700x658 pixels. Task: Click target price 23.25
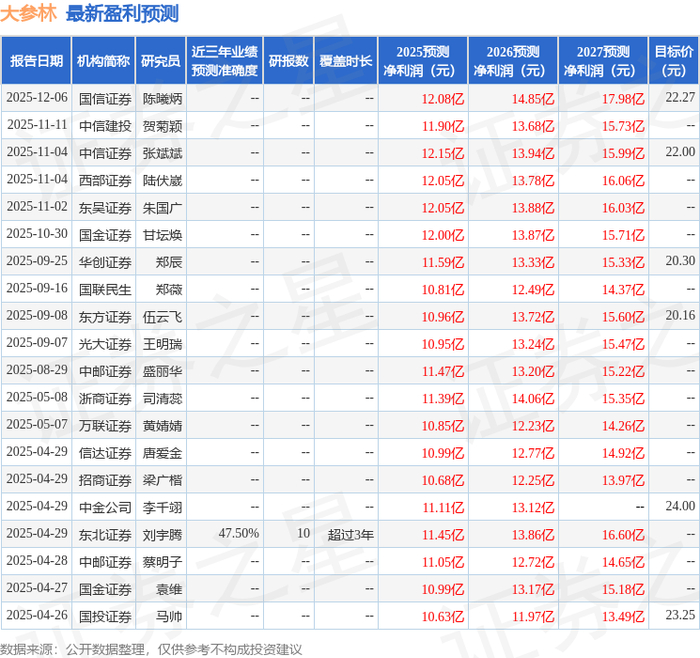680,615
